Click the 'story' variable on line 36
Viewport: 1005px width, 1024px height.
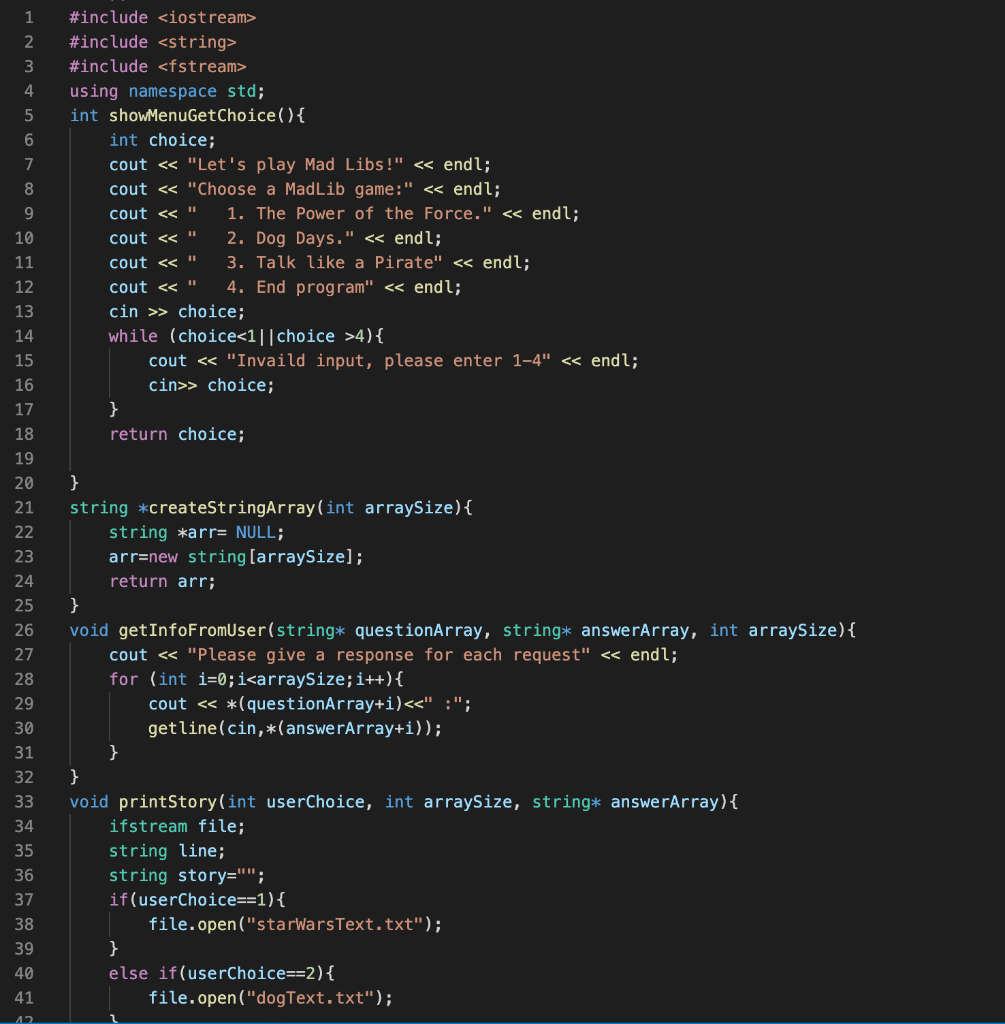(202, 875)
